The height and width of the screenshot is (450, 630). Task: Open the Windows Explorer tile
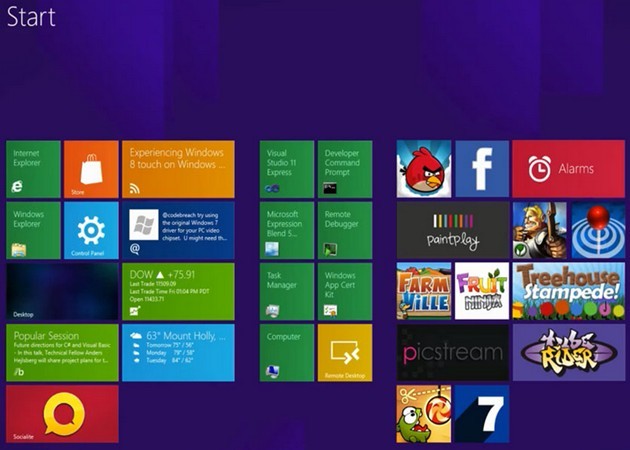click(33, 230)
